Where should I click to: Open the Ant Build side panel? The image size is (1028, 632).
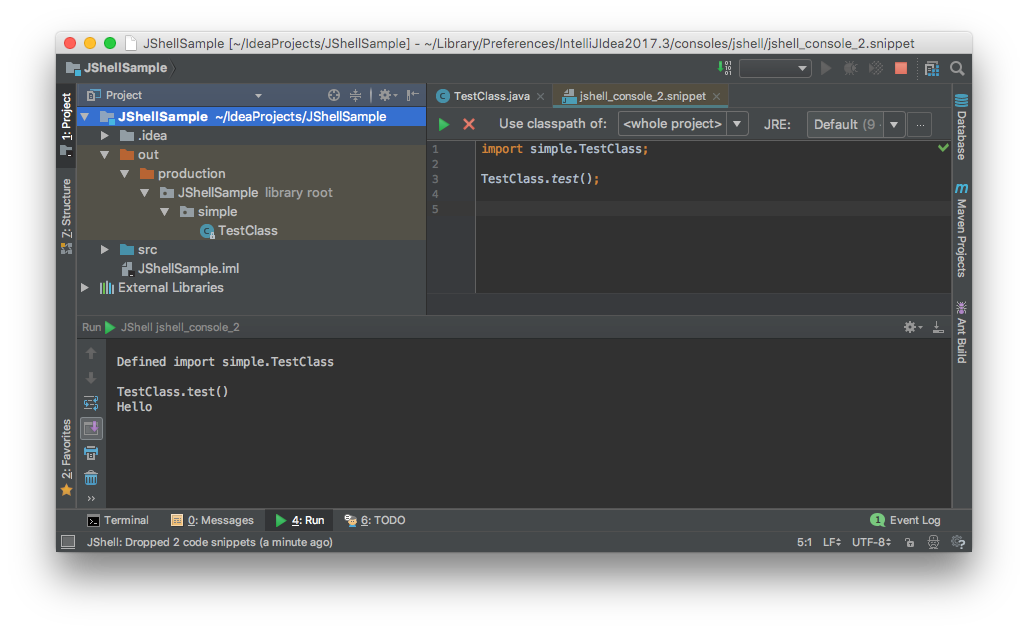click(x=961, y=332)
